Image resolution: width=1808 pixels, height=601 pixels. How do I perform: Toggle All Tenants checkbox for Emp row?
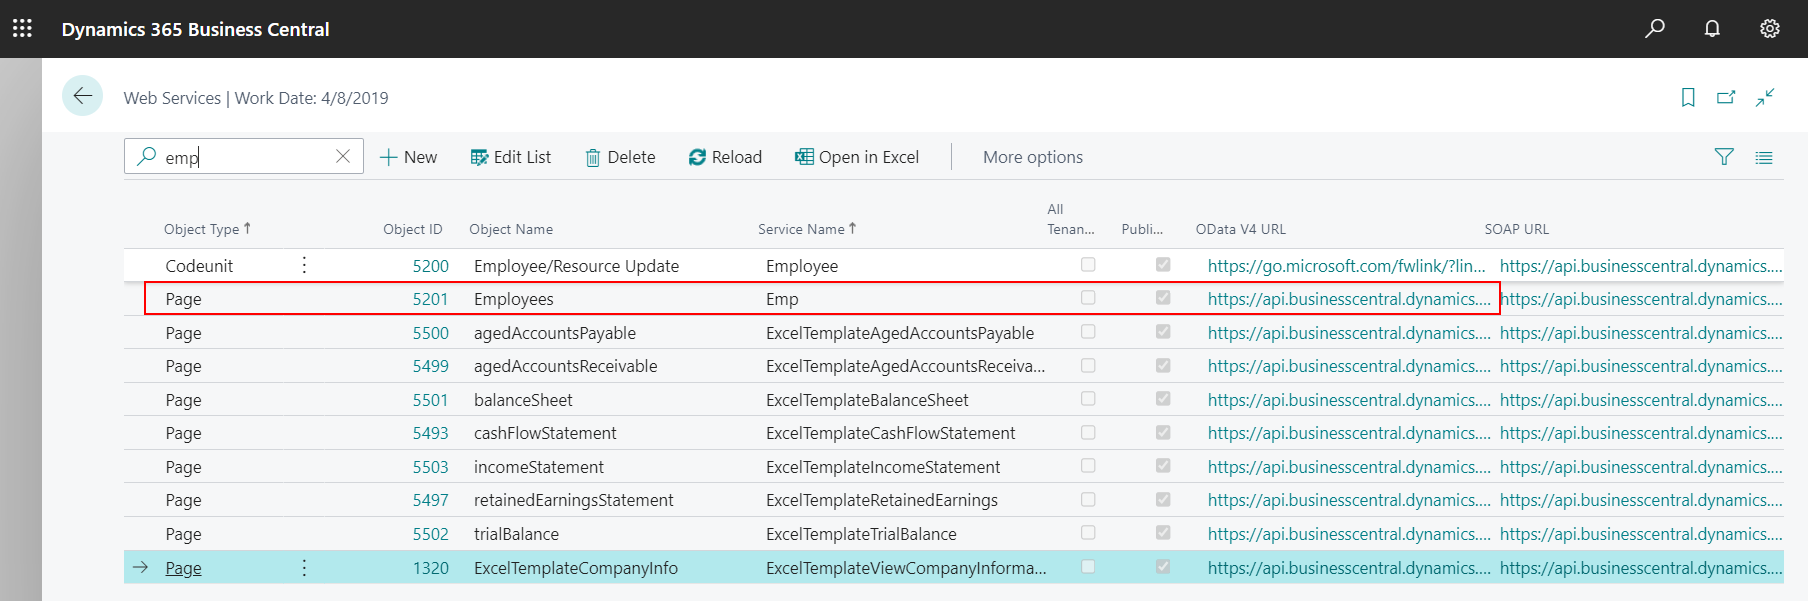tap(1088, 297)
